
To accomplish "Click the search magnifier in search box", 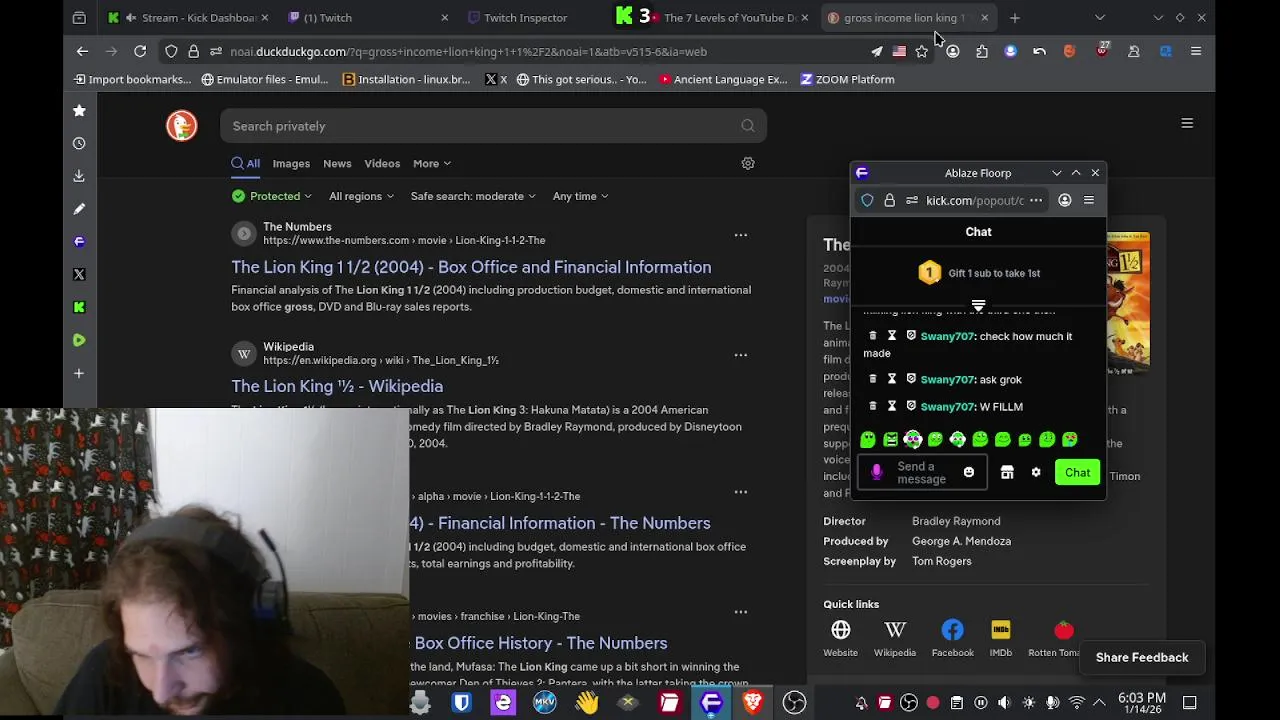I will pyautogui.click(x=748, y=126).
